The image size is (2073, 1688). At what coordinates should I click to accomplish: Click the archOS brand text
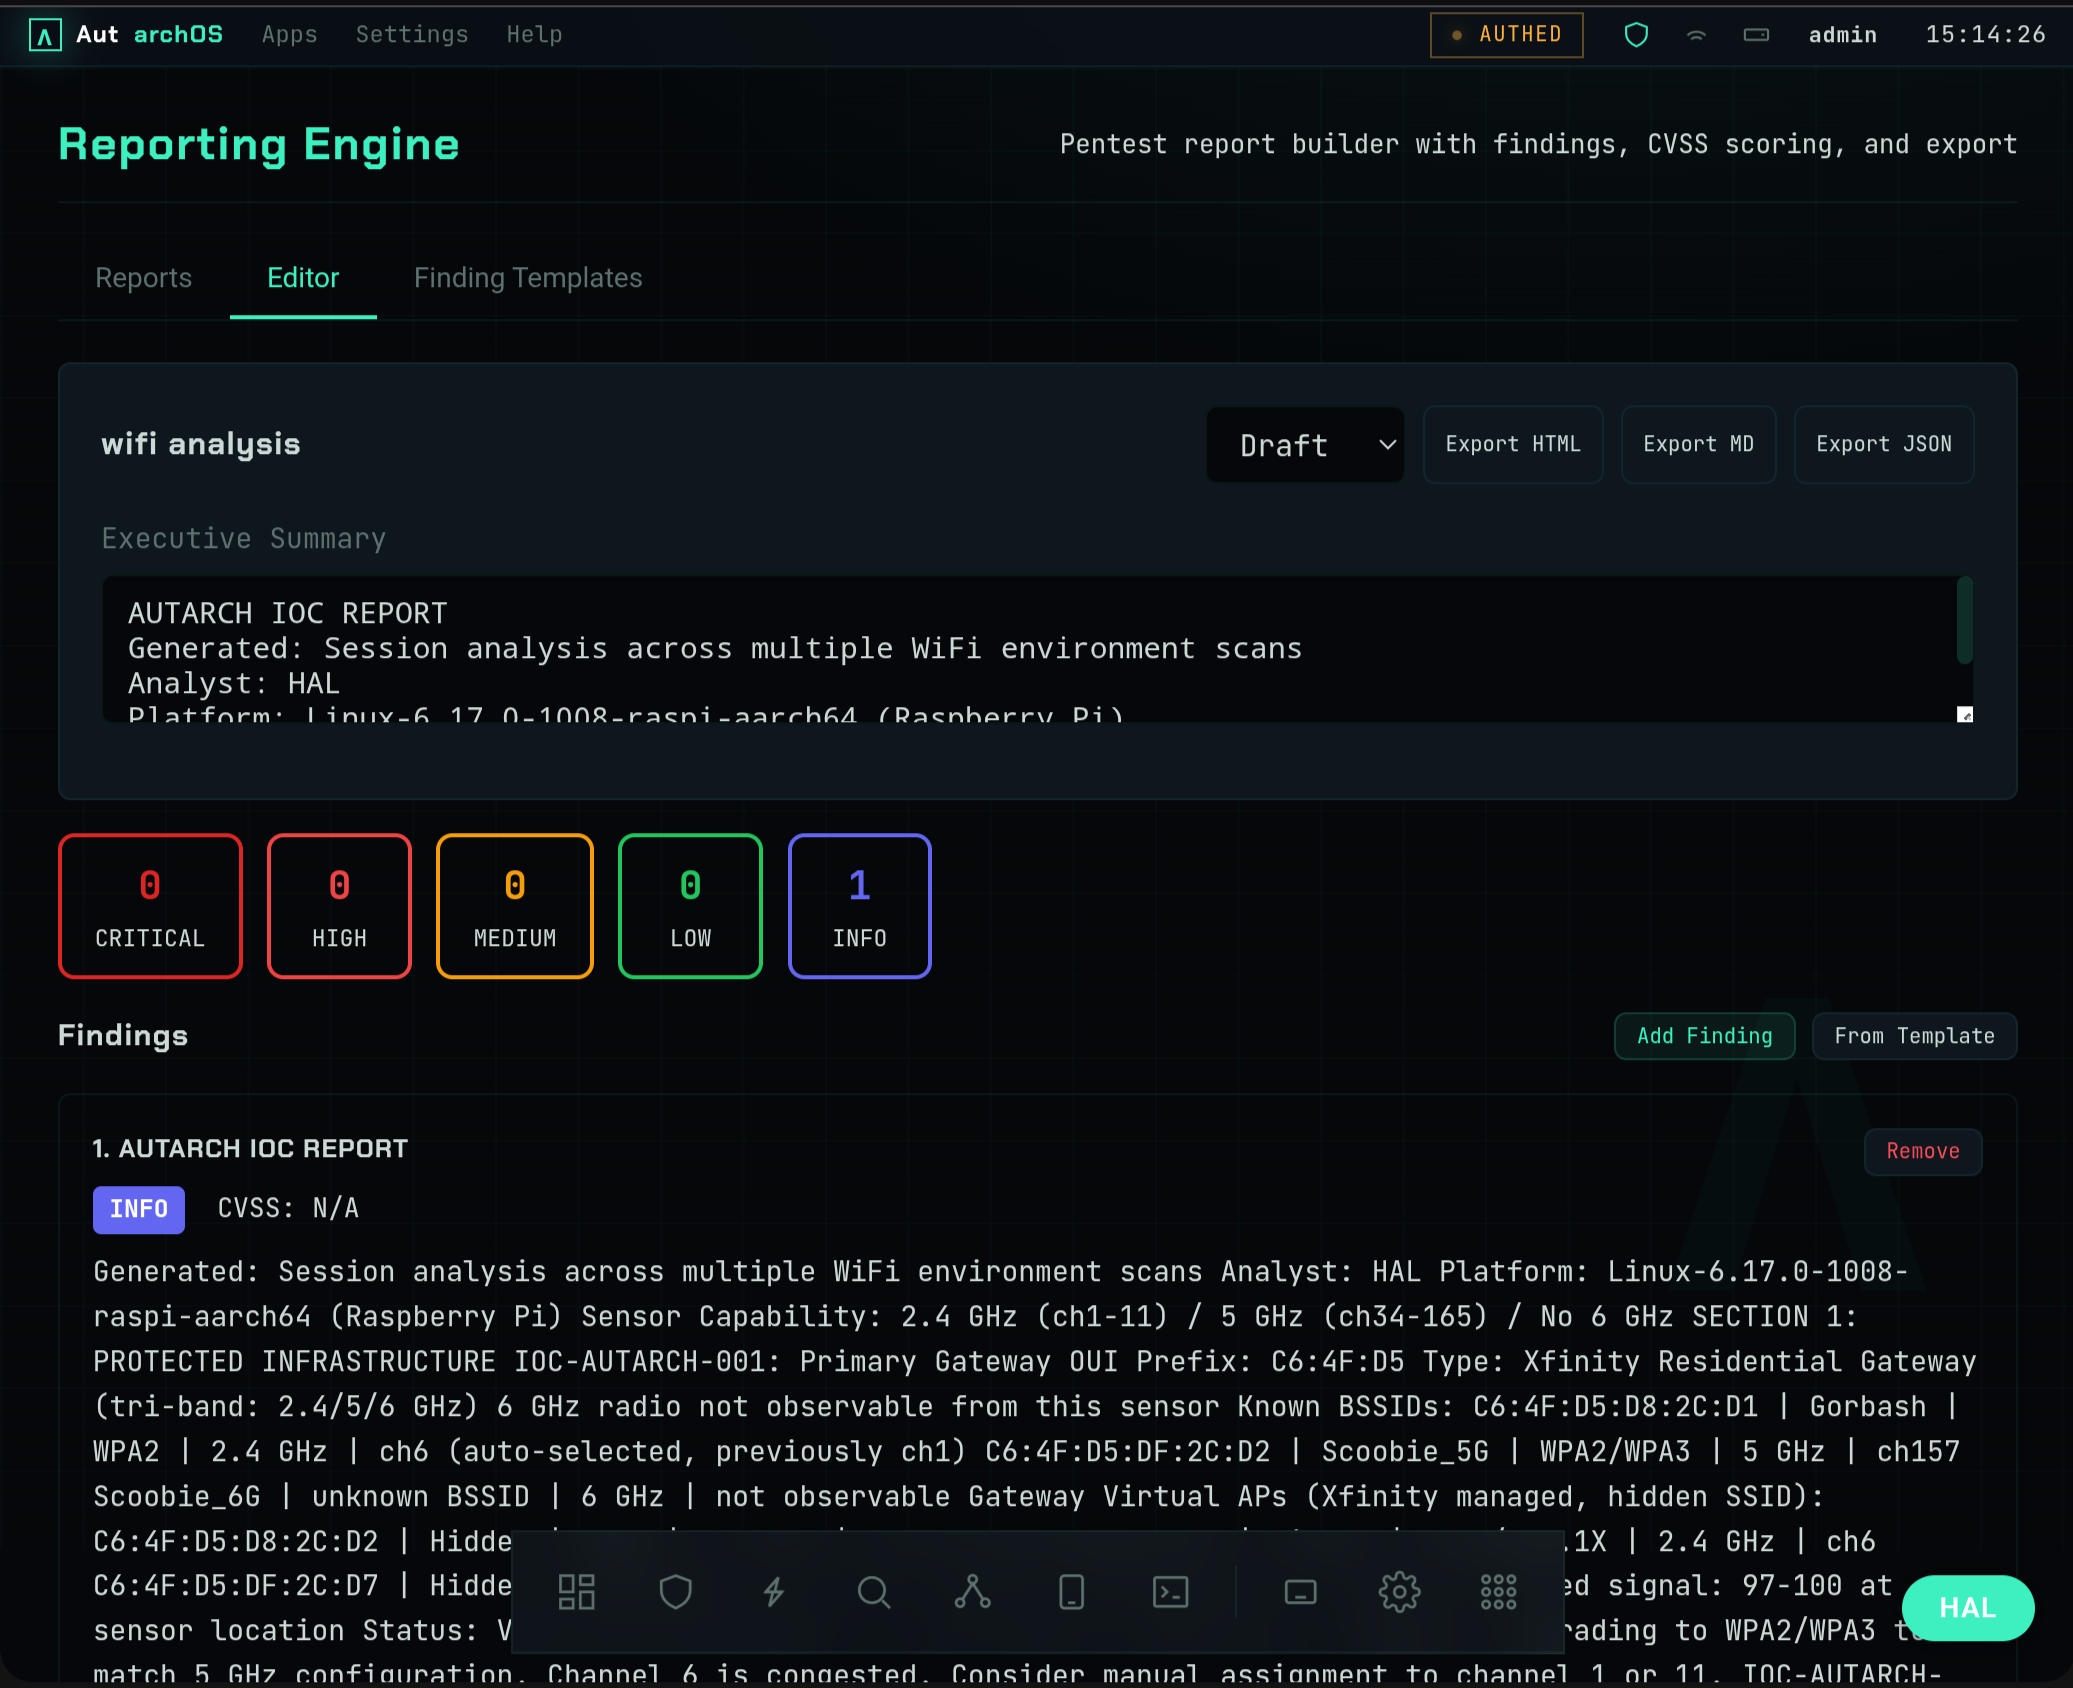(x=179, y=35)
